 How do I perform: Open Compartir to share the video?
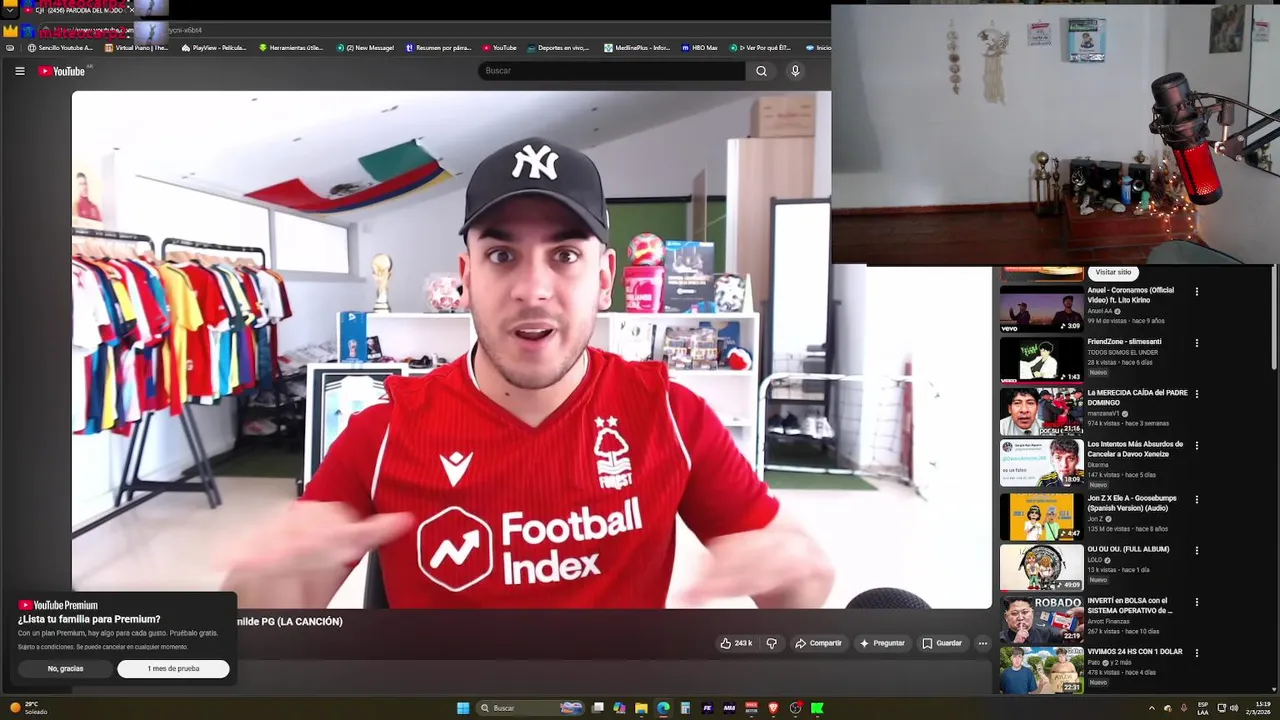click(x=818, y=643)
